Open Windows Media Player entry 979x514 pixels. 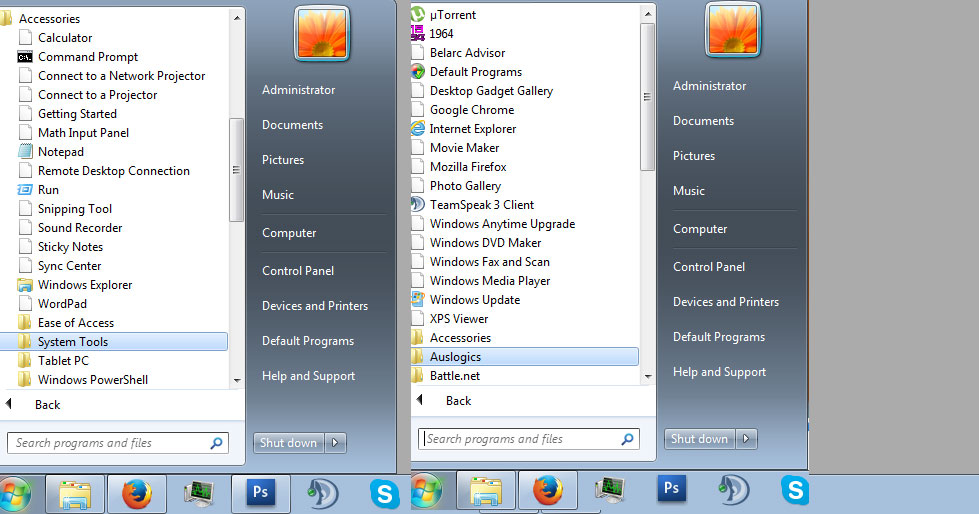pyautogui.click(x=481, y=281)
